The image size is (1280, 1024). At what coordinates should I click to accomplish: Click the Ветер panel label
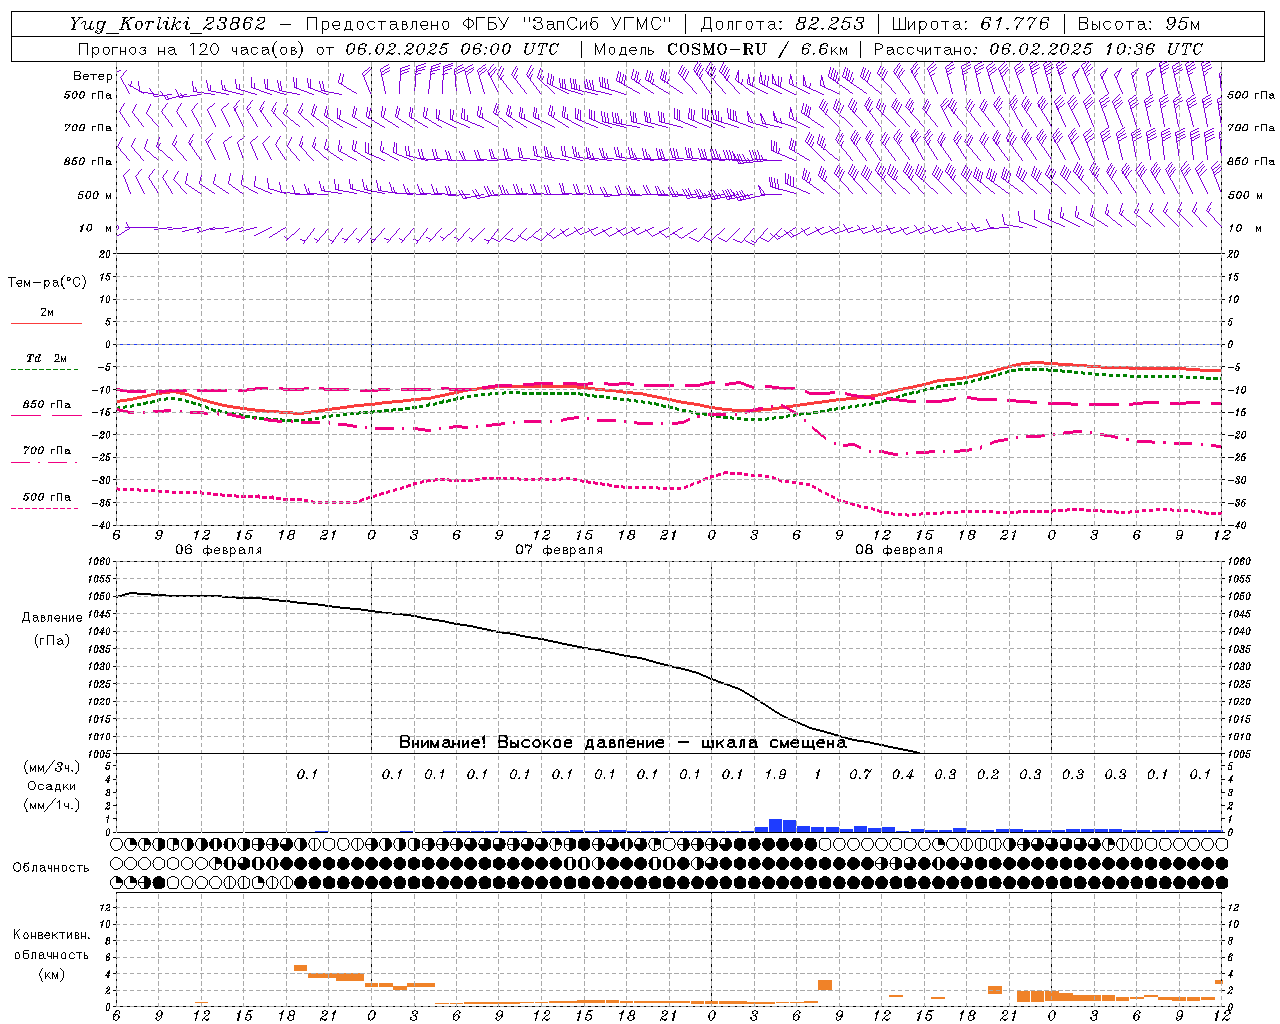pos(92,76)
